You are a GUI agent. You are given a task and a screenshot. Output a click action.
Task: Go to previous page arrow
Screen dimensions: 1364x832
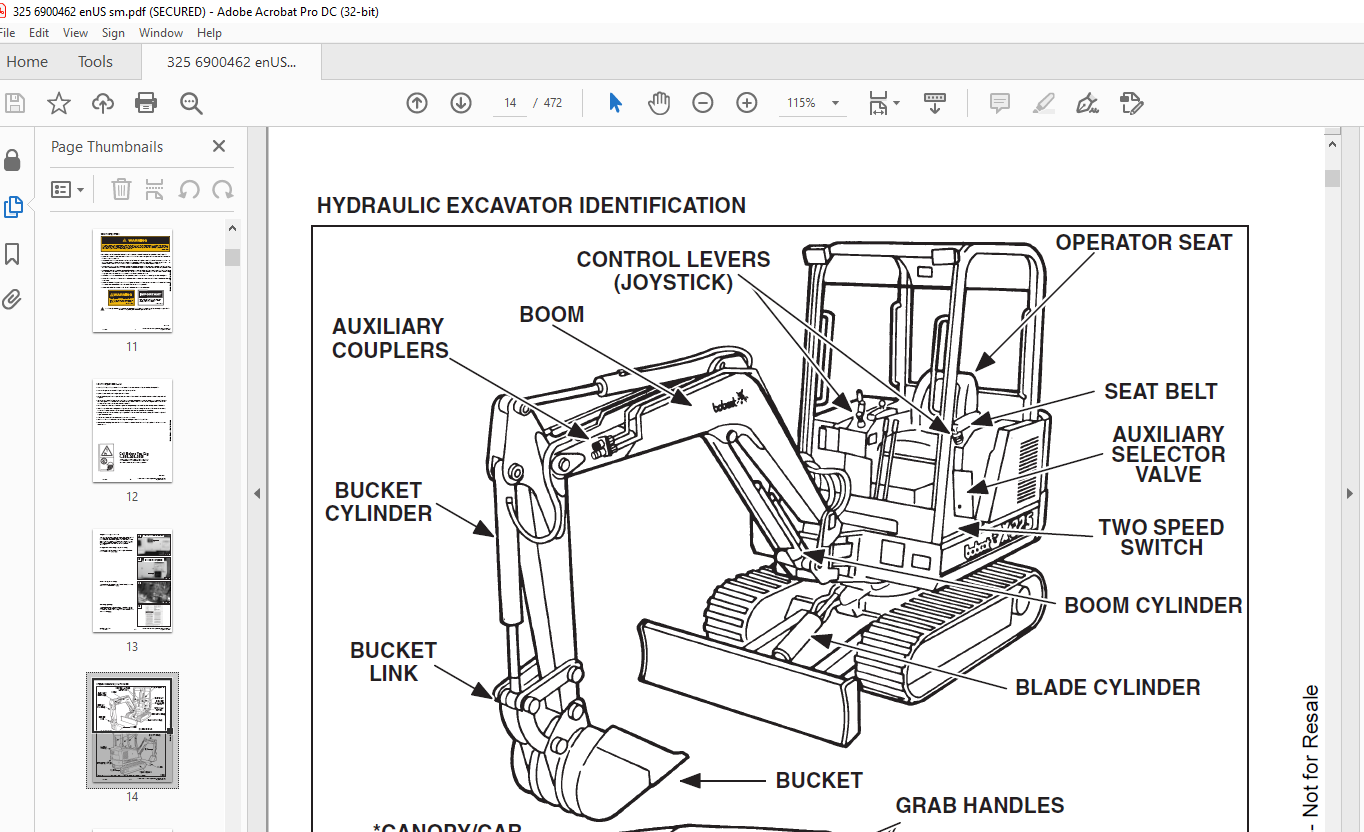pos(417,103)
